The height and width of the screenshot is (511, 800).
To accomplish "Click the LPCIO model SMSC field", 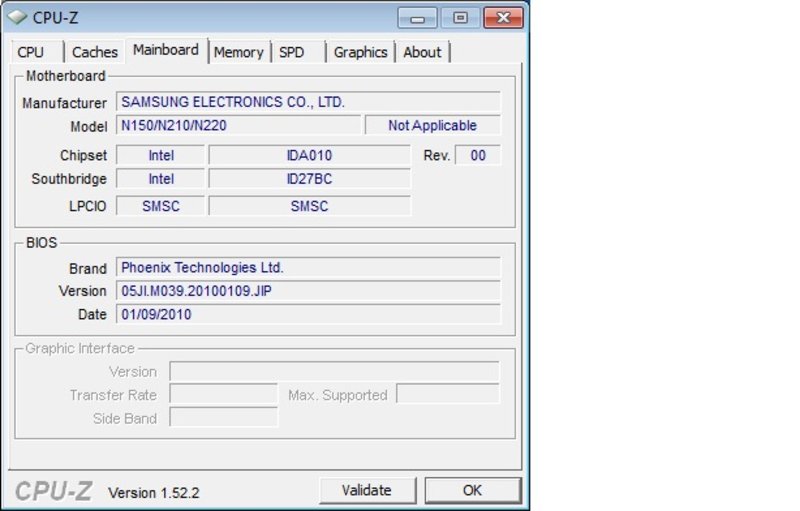I will click(310, 206).
